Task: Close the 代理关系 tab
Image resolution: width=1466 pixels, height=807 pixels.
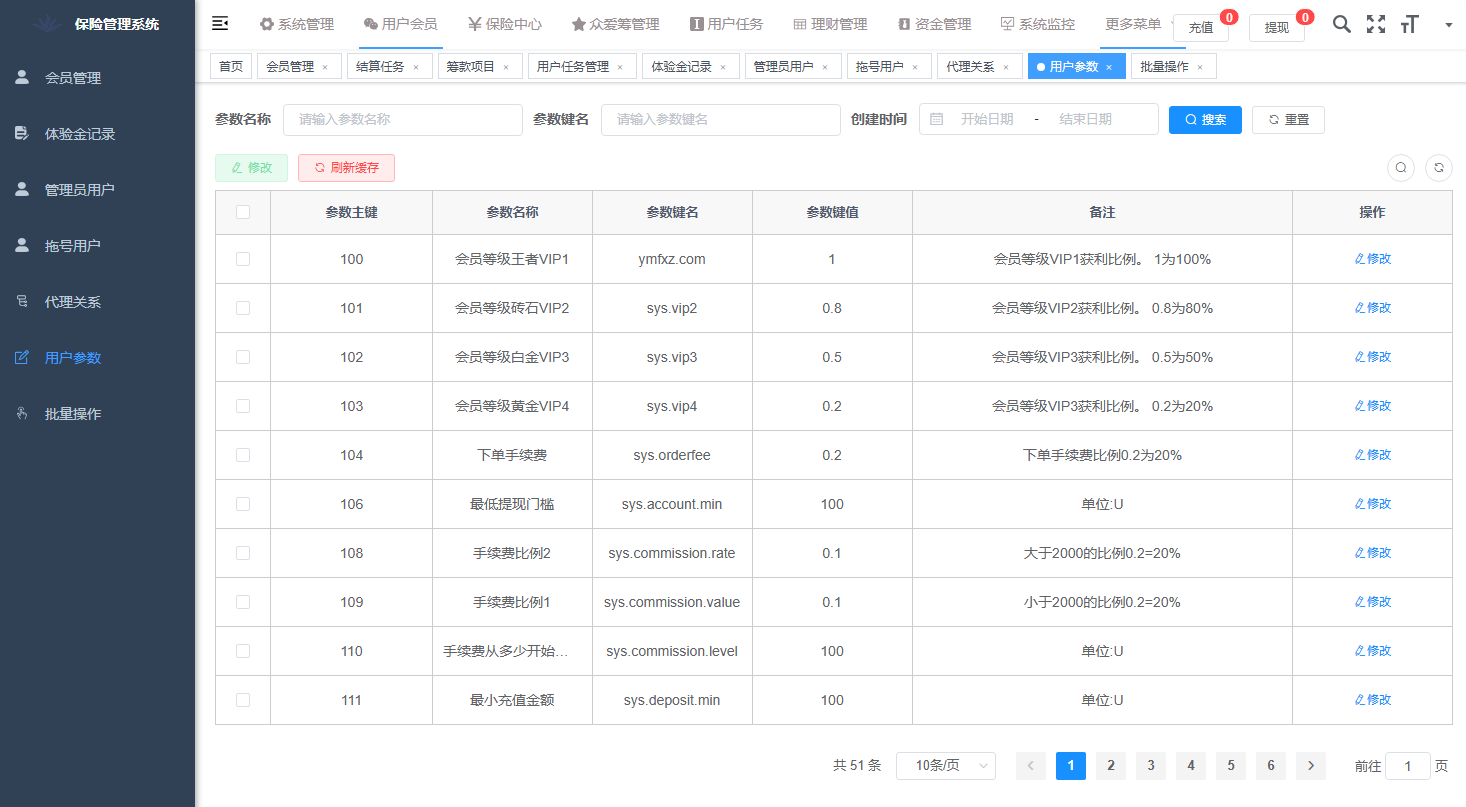Action: tap(1006, 67)
